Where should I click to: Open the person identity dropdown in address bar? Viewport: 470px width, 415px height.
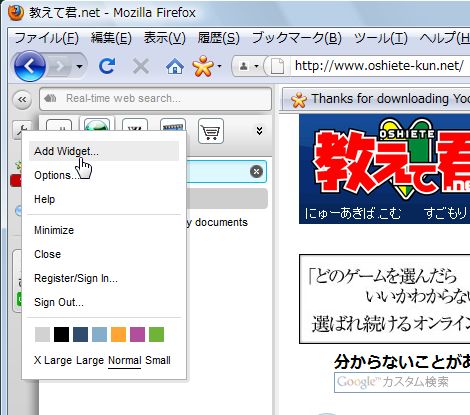pos(249,66)
